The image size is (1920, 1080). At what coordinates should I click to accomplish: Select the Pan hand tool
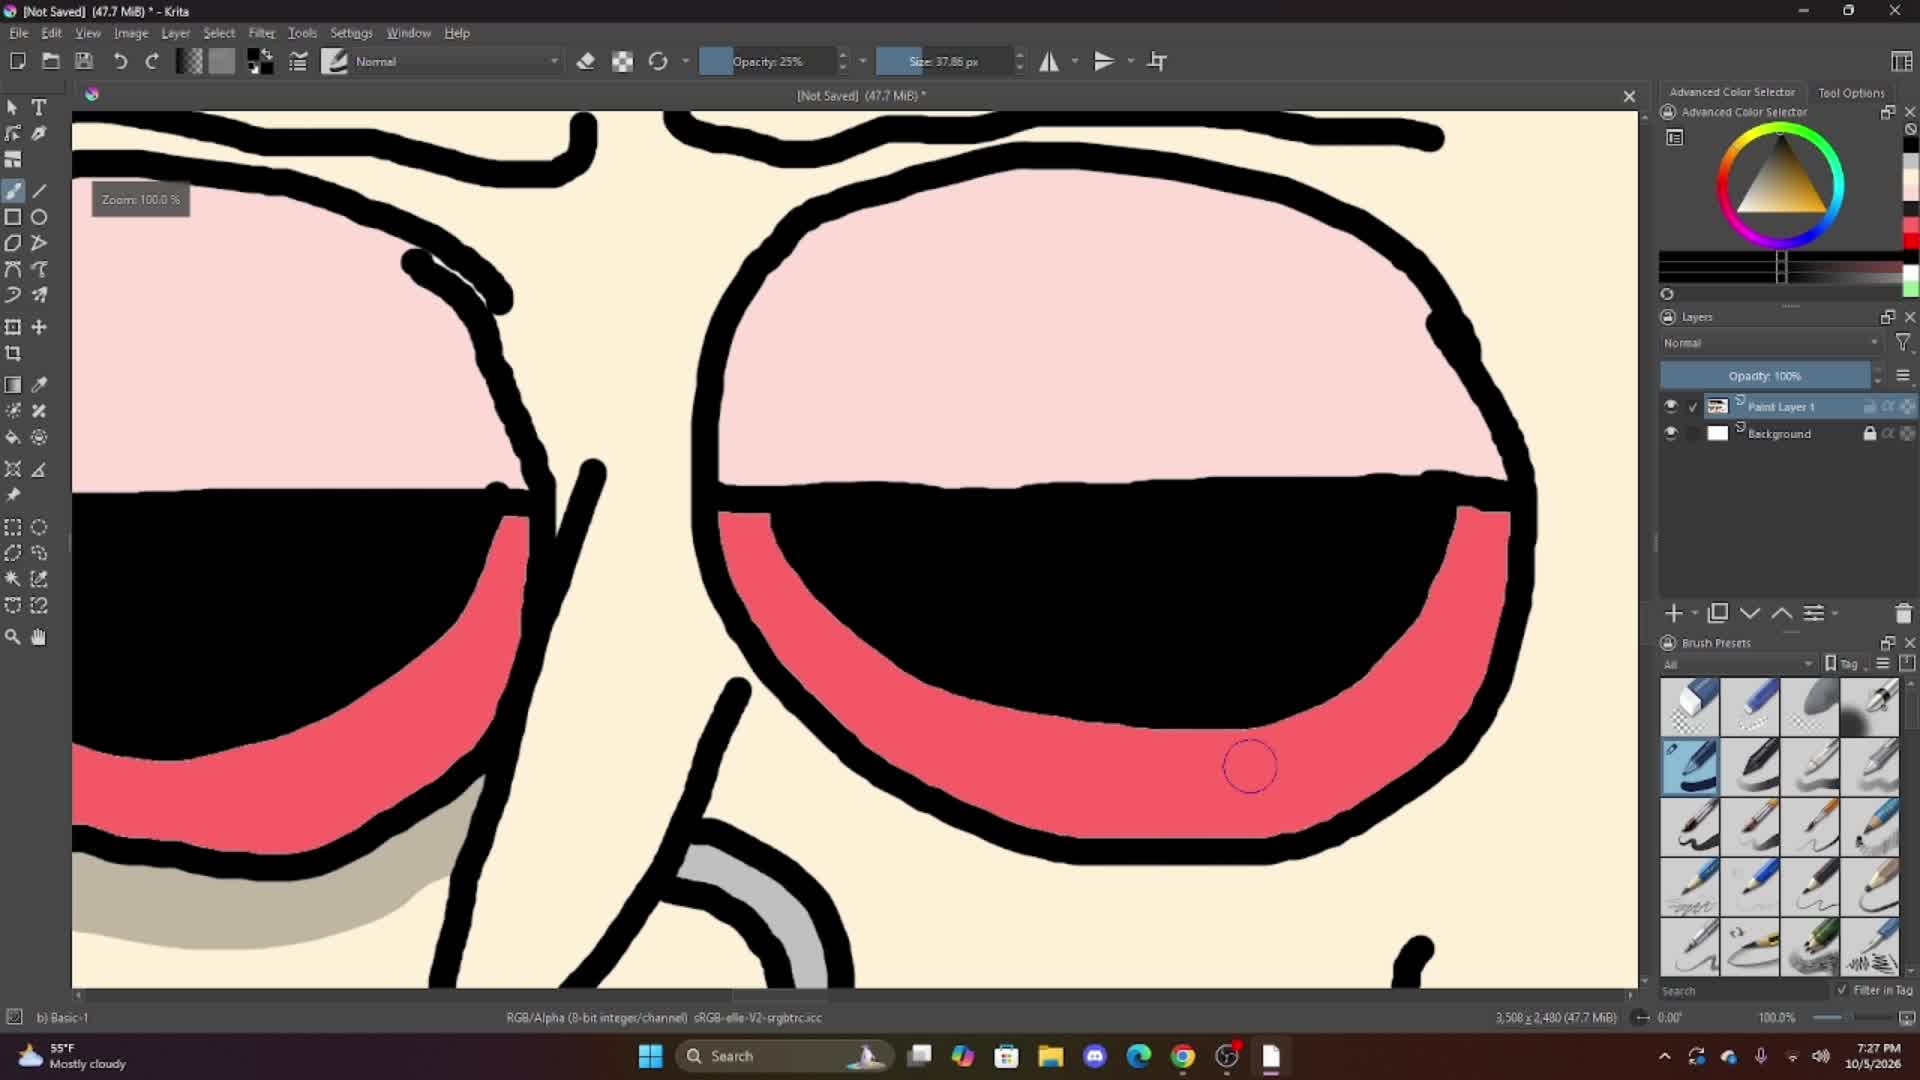click(39, 637)
